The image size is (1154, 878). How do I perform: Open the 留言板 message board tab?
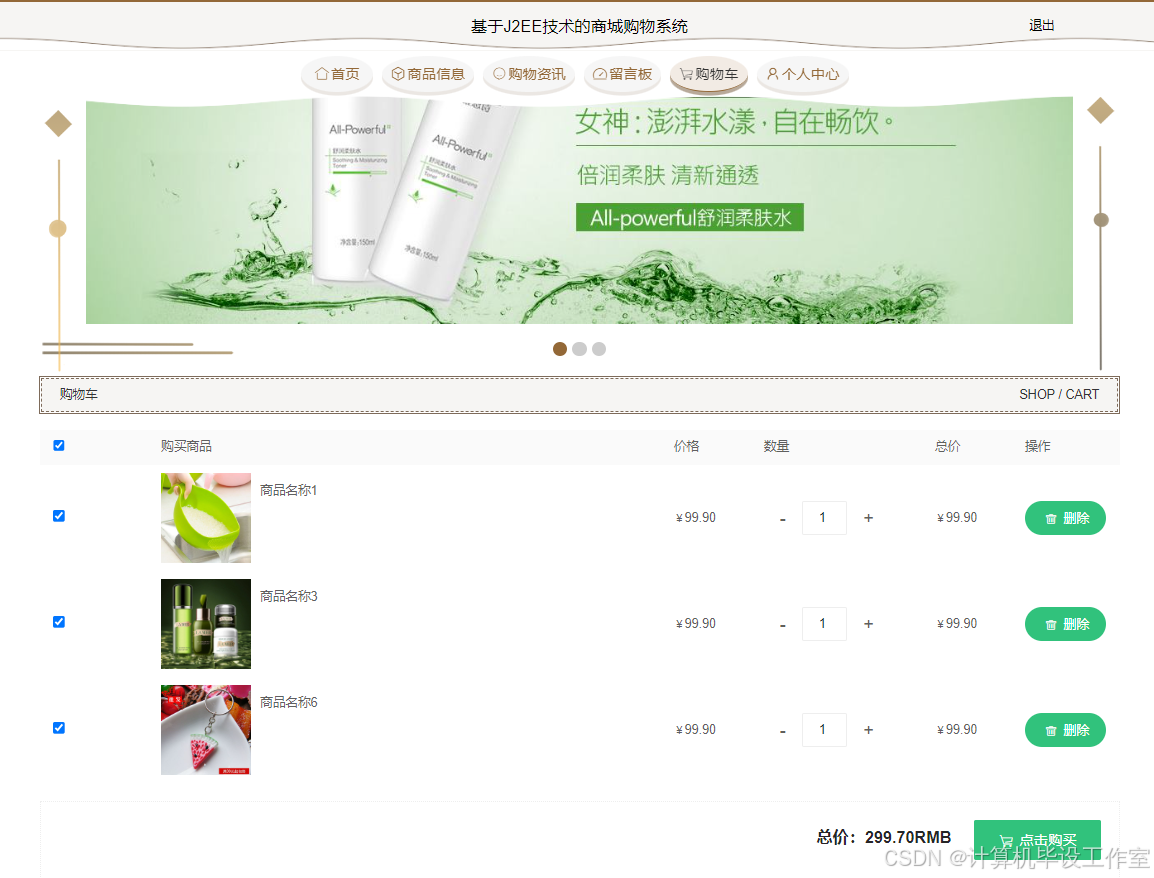(x=622, y=74)
